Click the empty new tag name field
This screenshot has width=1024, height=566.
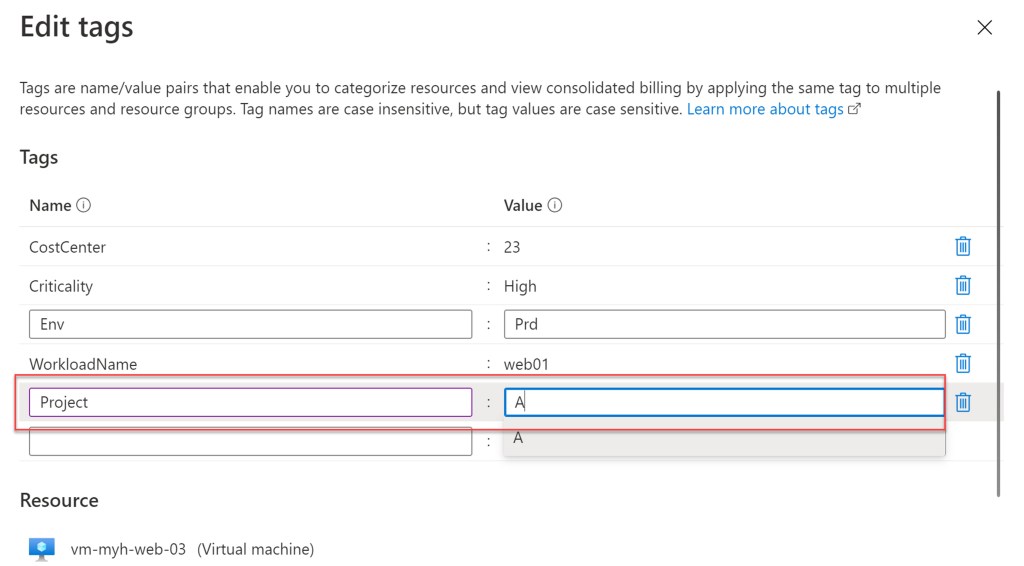click(x=250, y=441)
